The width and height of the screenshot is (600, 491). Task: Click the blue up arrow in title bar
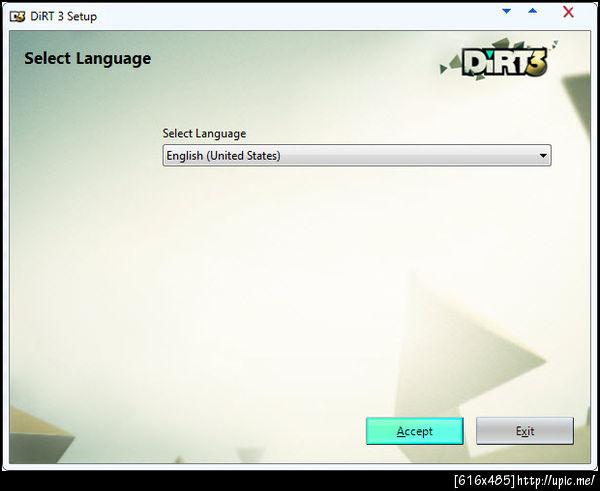pos(532,11)
